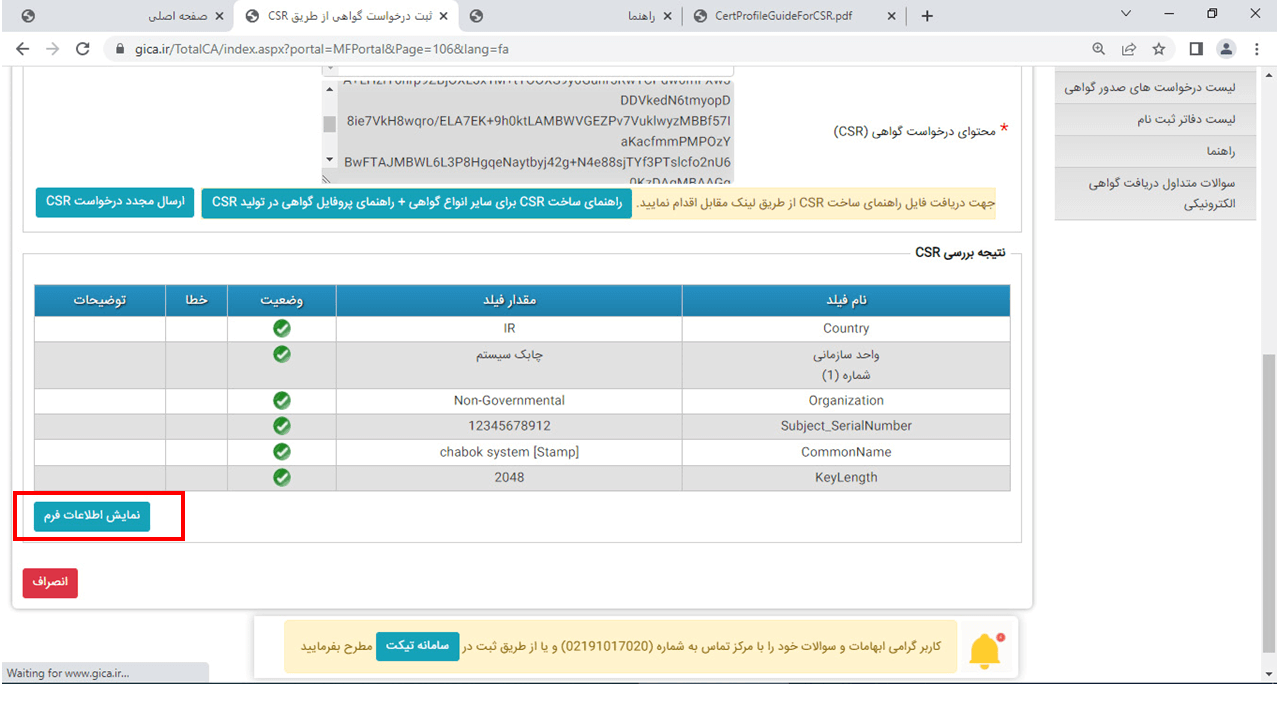
Task: Reload the page using the refresh icon
Action: [83, 49]
